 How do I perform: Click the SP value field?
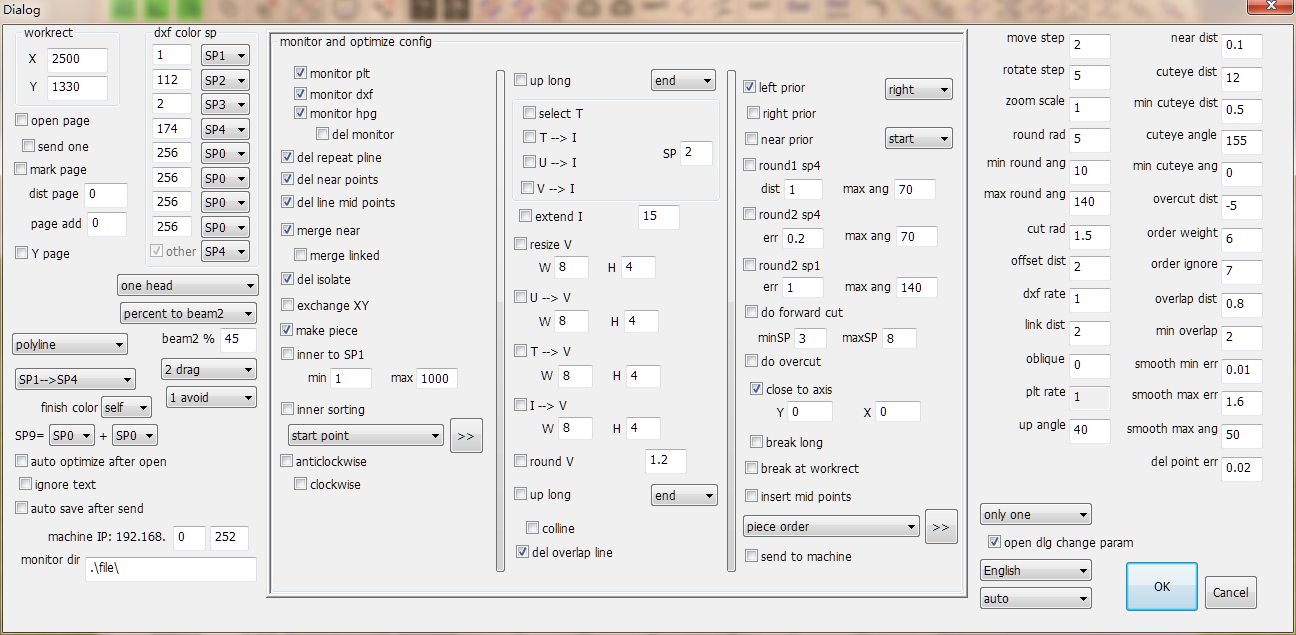696,153
